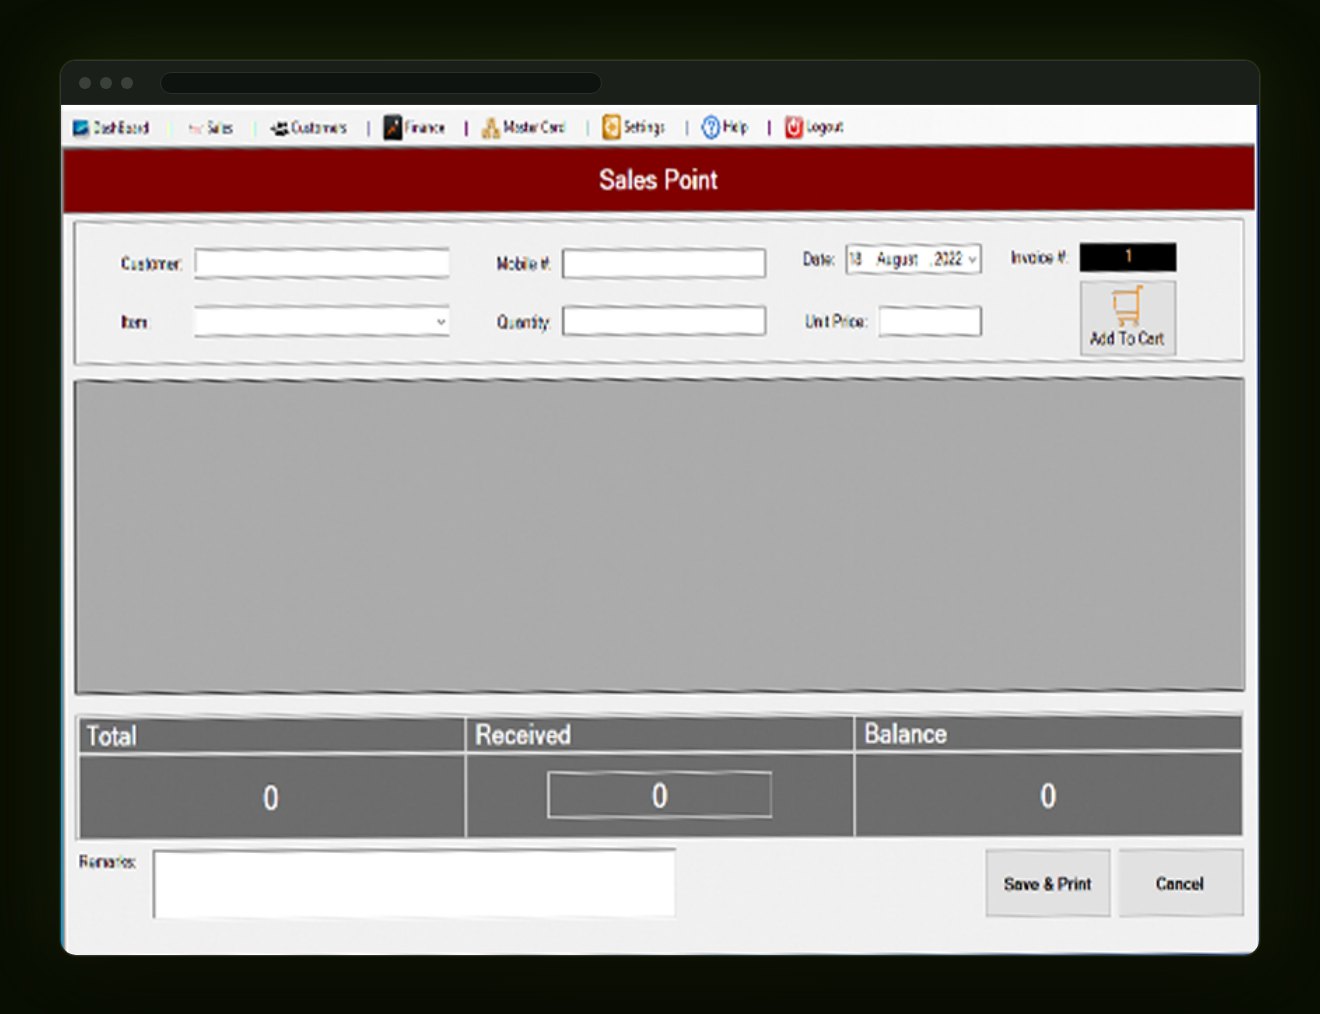
Task: Focus the Unit Price input field
Action: 930,321
